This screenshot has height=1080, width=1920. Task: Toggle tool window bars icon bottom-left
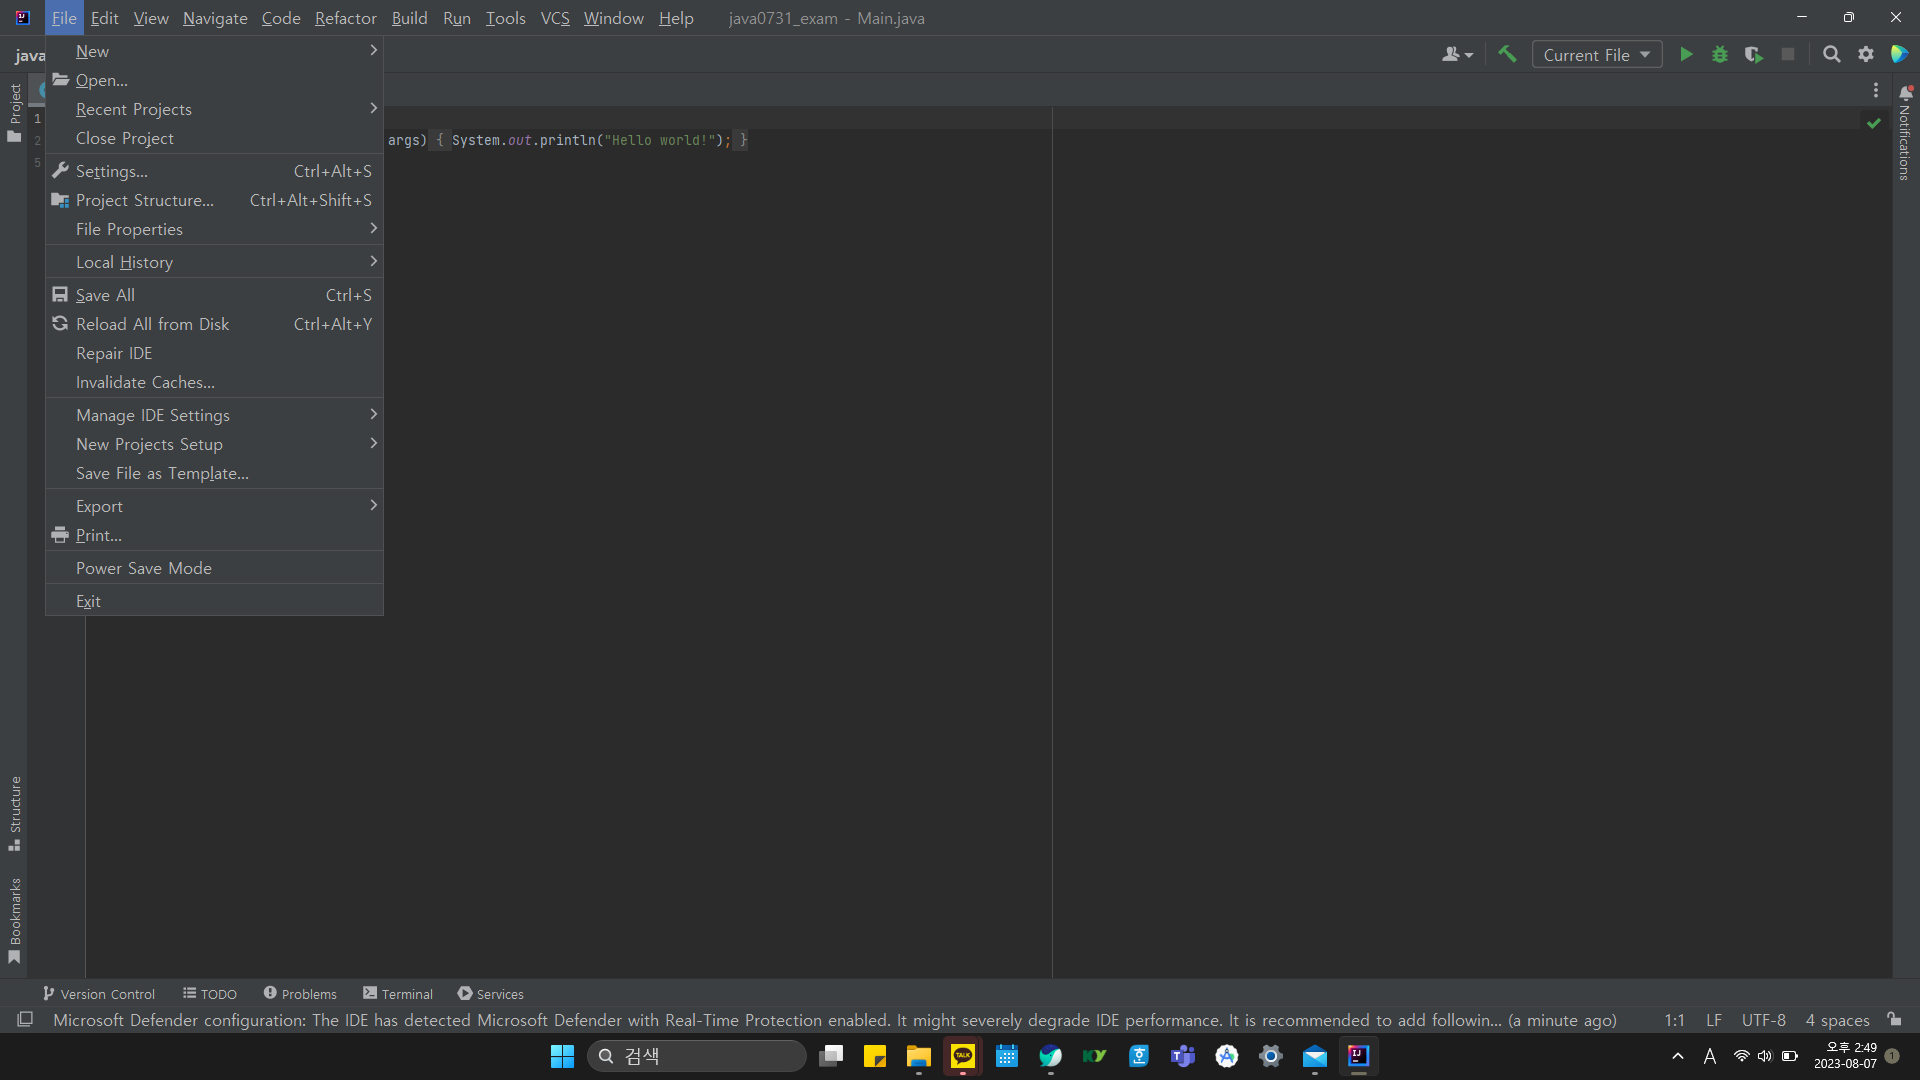25,1019
